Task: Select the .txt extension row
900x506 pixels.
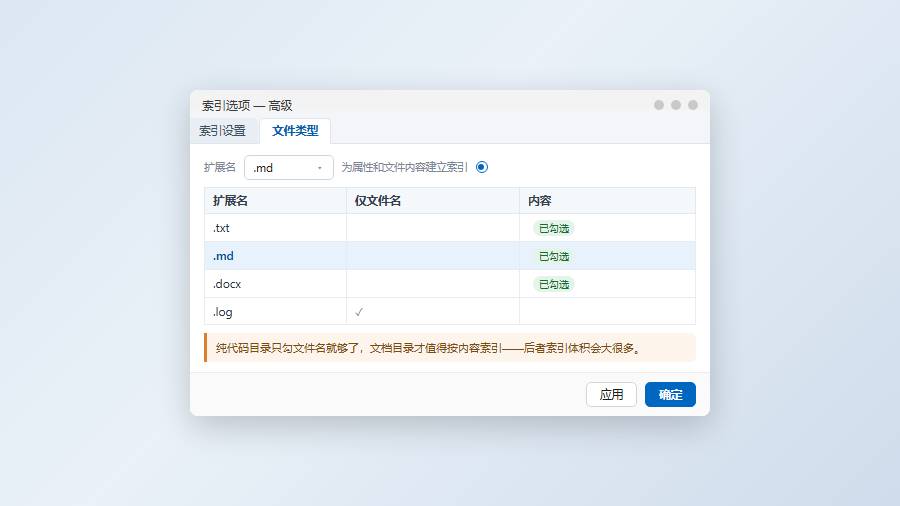Action: 450,228
